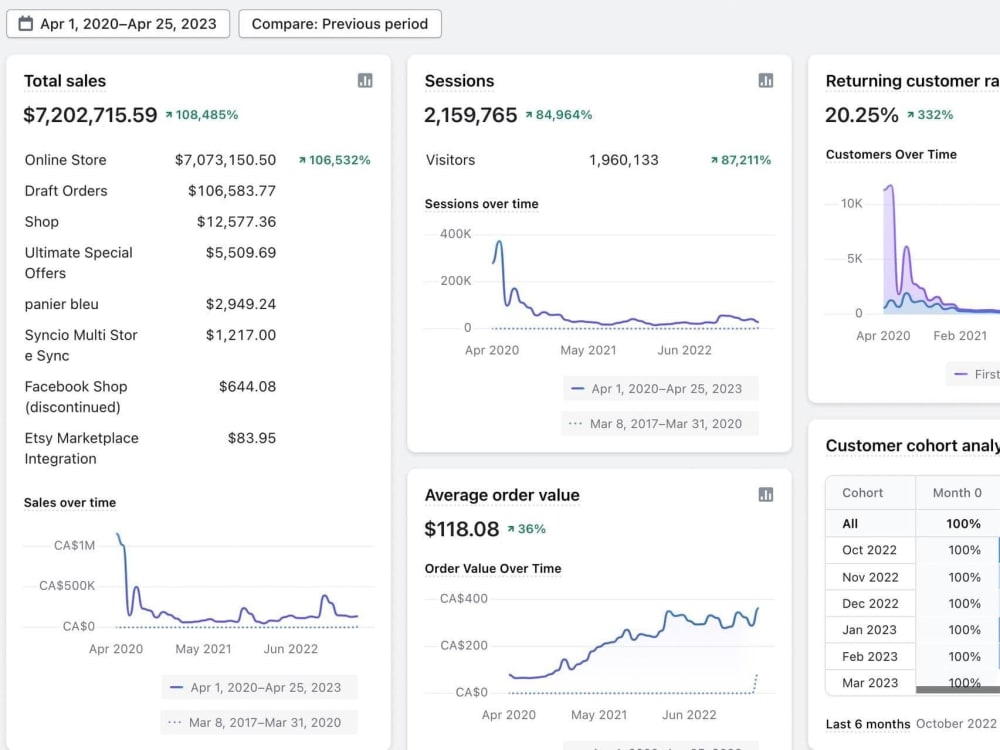Open the Sessions report icon
This screenshot has height=750, width=1000.
(765, 80)
